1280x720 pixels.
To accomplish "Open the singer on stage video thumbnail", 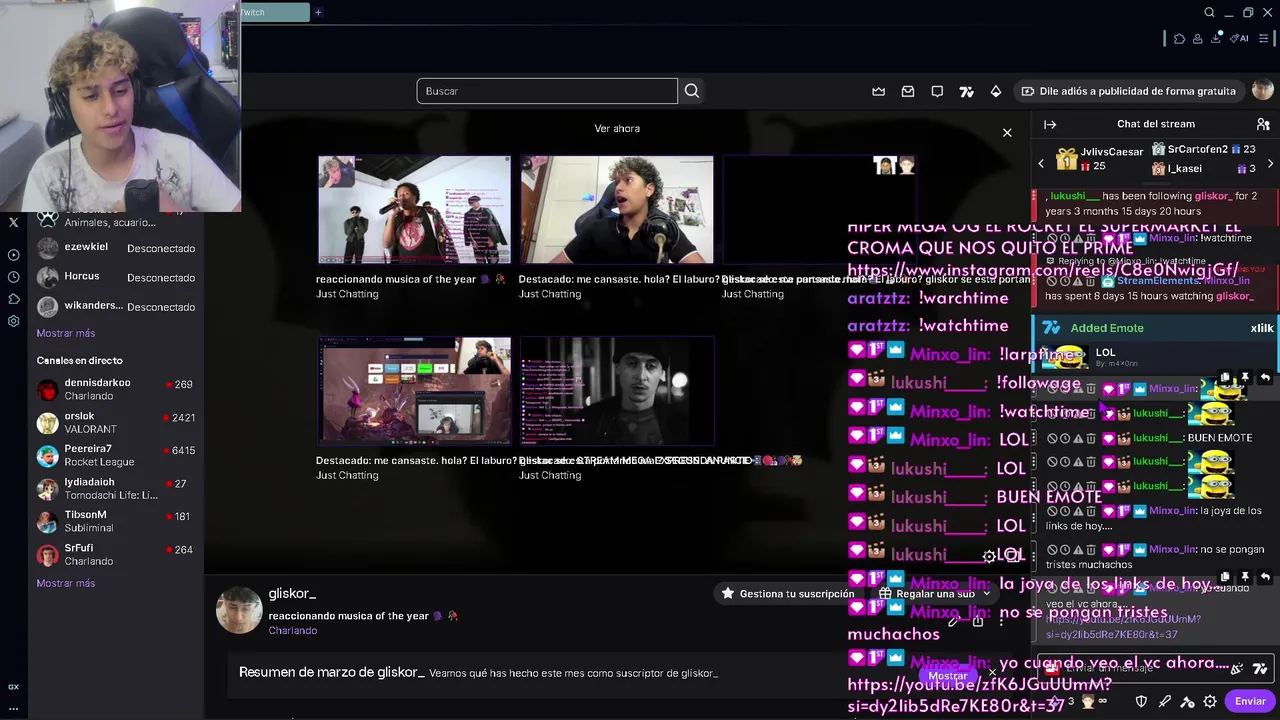I will [414, 209].
